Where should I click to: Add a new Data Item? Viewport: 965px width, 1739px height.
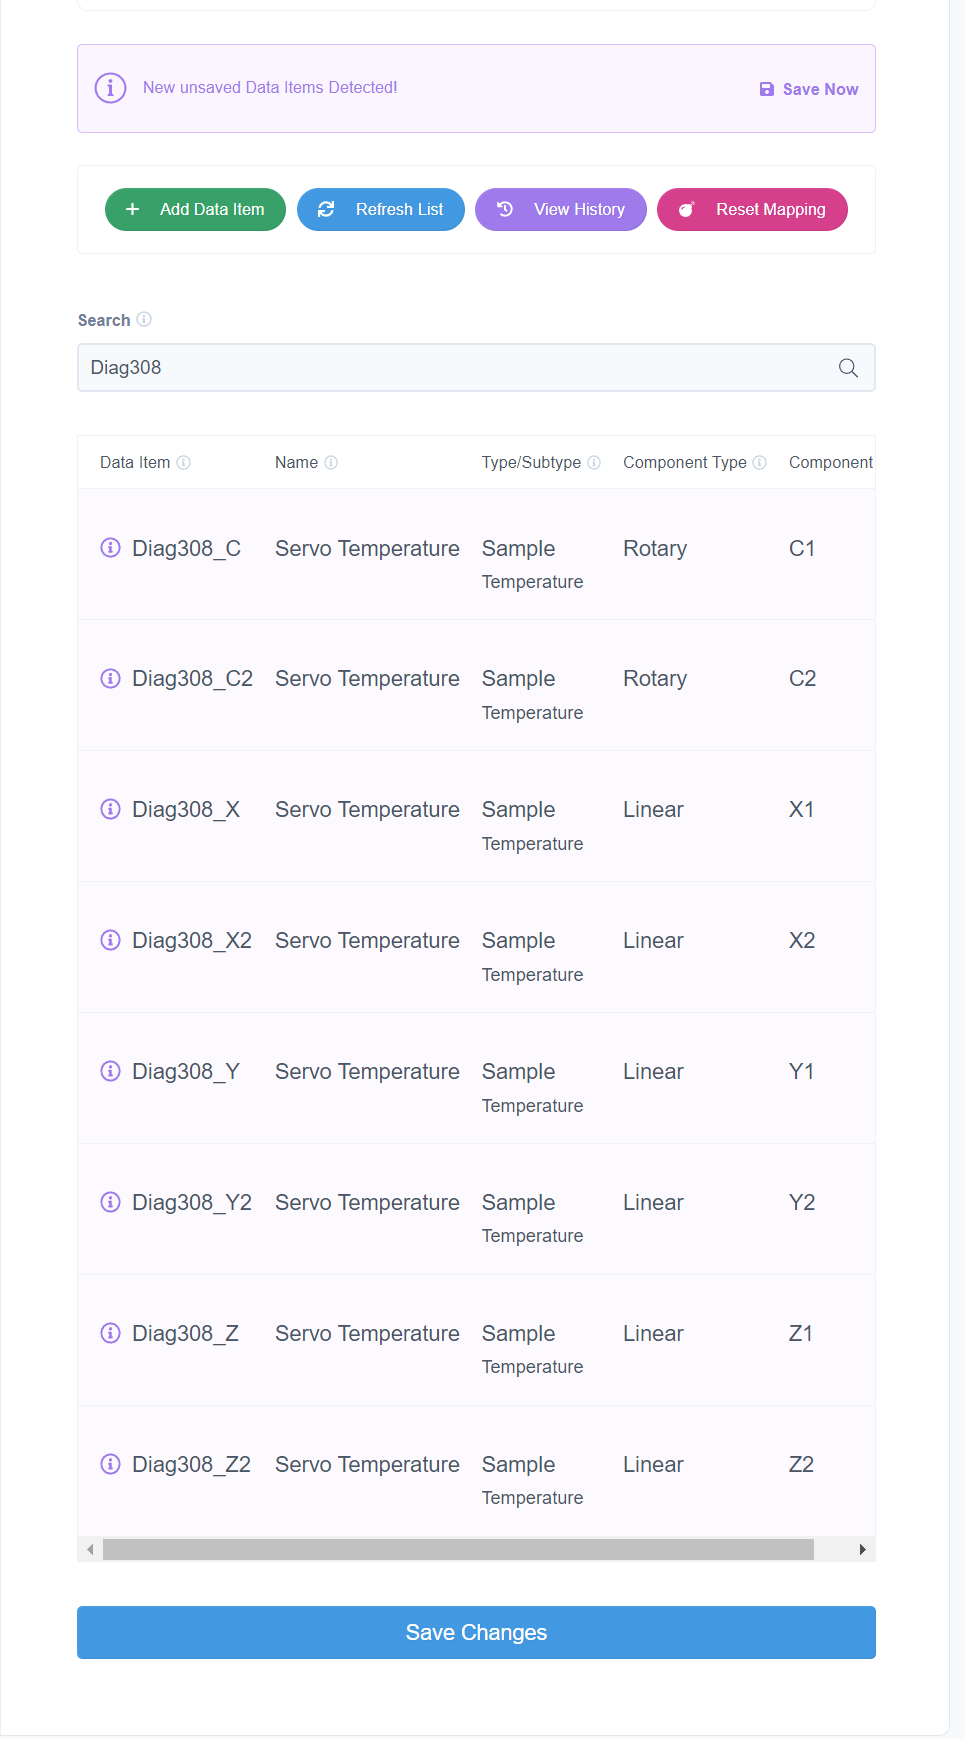point(195,209)
